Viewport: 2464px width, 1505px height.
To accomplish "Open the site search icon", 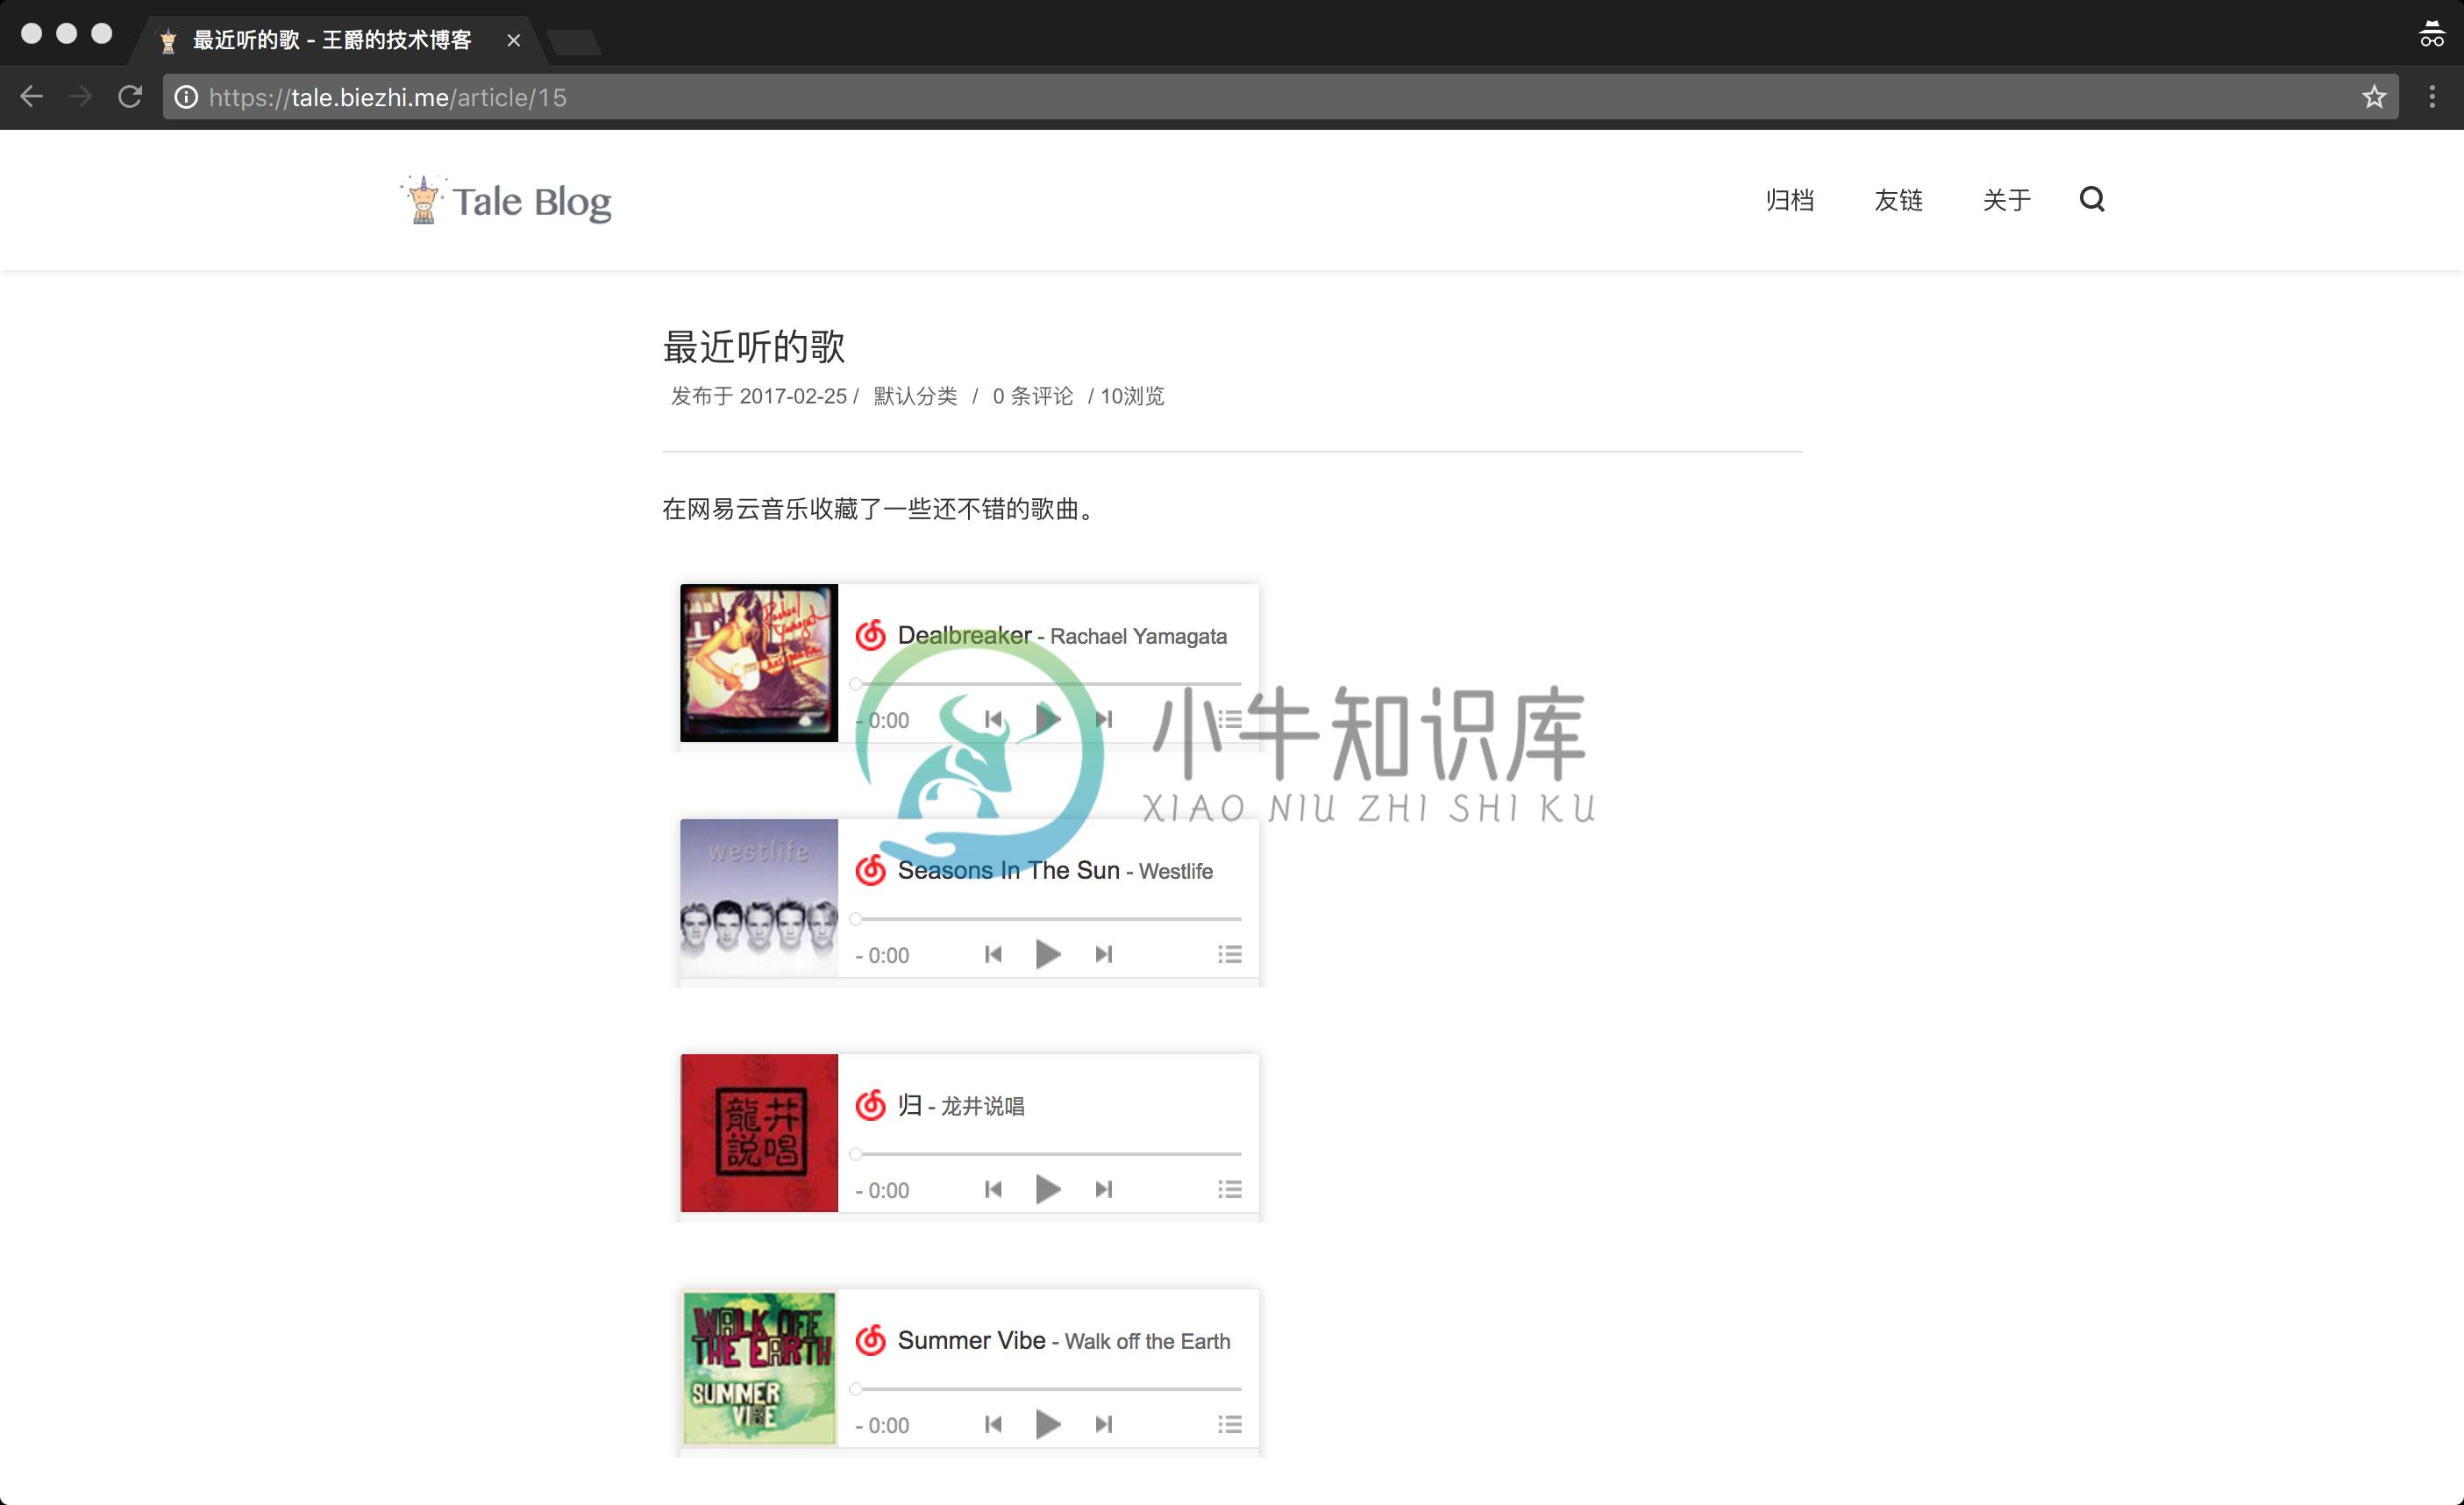I will [x=2092, y=200].
